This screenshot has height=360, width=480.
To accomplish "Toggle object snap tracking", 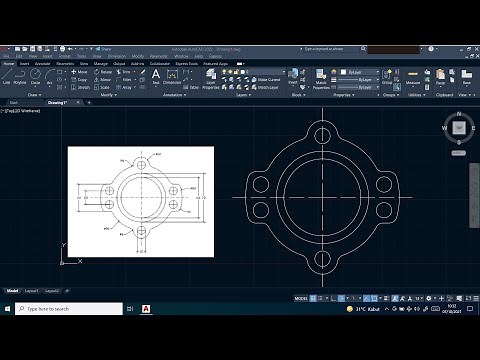I will coord(366,298).
